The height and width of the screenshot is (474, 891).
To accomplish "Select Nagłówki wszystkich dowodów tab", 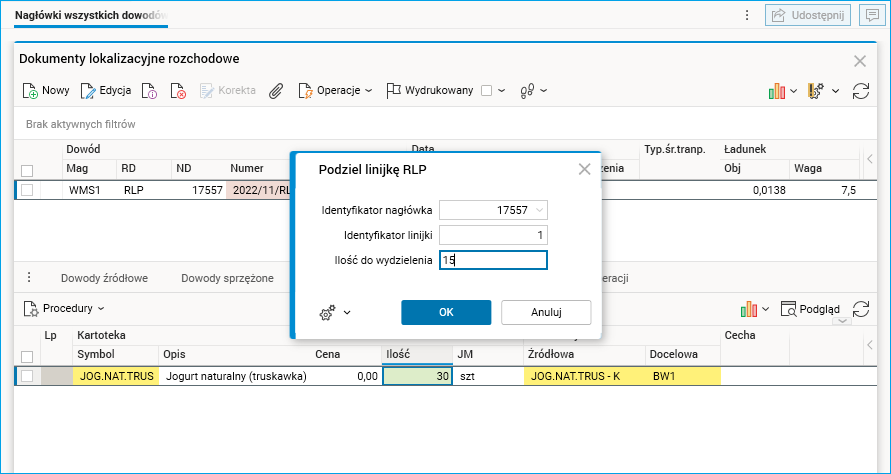I will pyautogui.click(x=91, y=15).
